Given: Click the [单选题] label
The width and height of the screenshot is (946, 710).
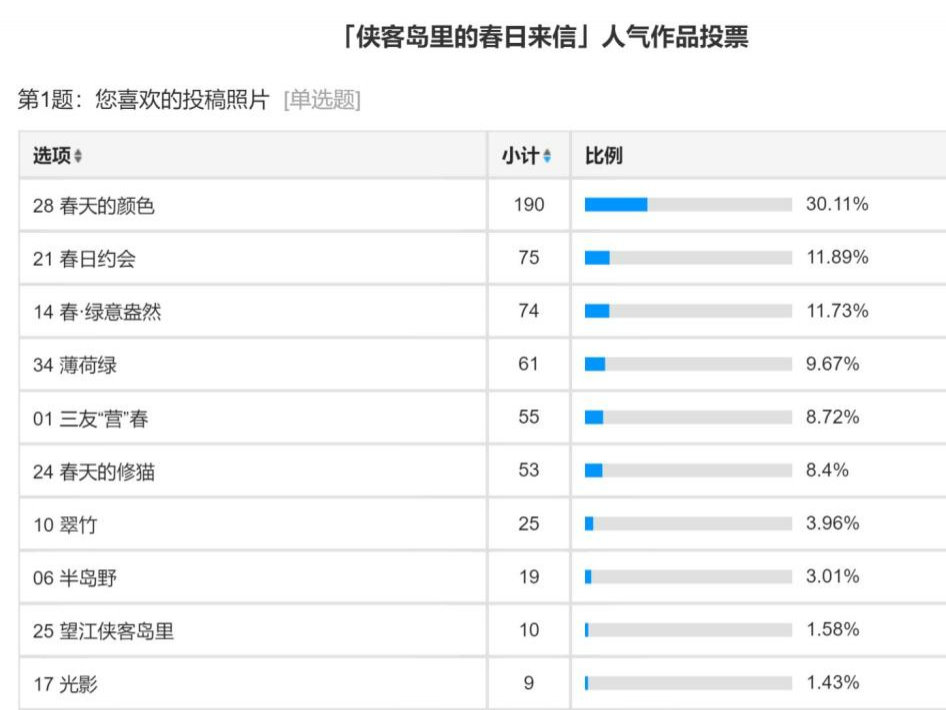Looking at the screenshot, I should [x=322, y=100].
